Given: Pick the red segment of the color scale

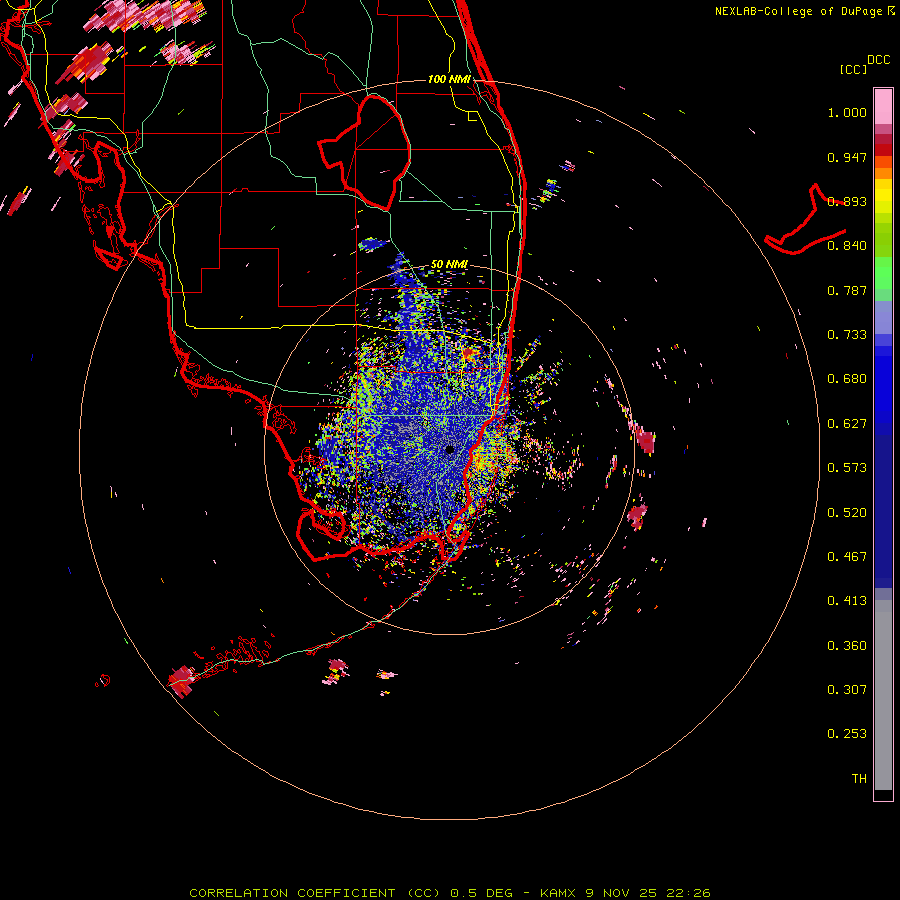Looking at the screenshot, I should (x=883, y=150).
